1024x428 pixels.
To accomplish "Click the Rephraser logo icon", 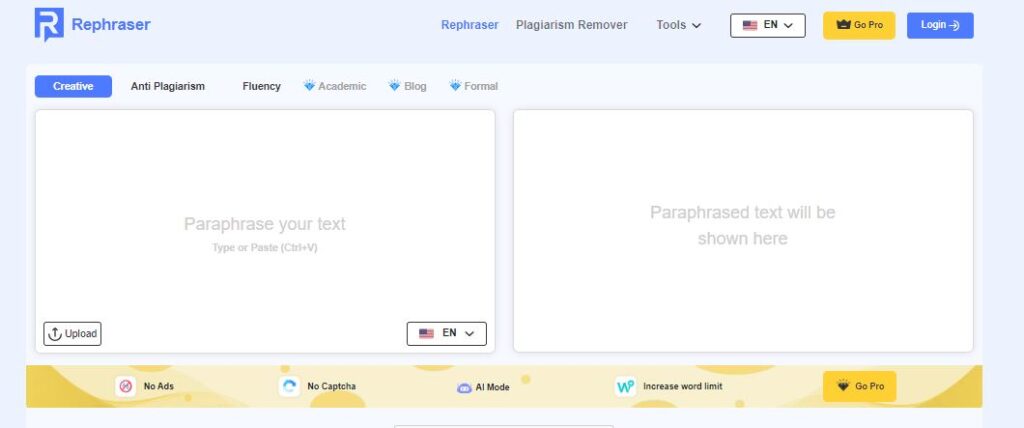I will [x=48, y=25].
